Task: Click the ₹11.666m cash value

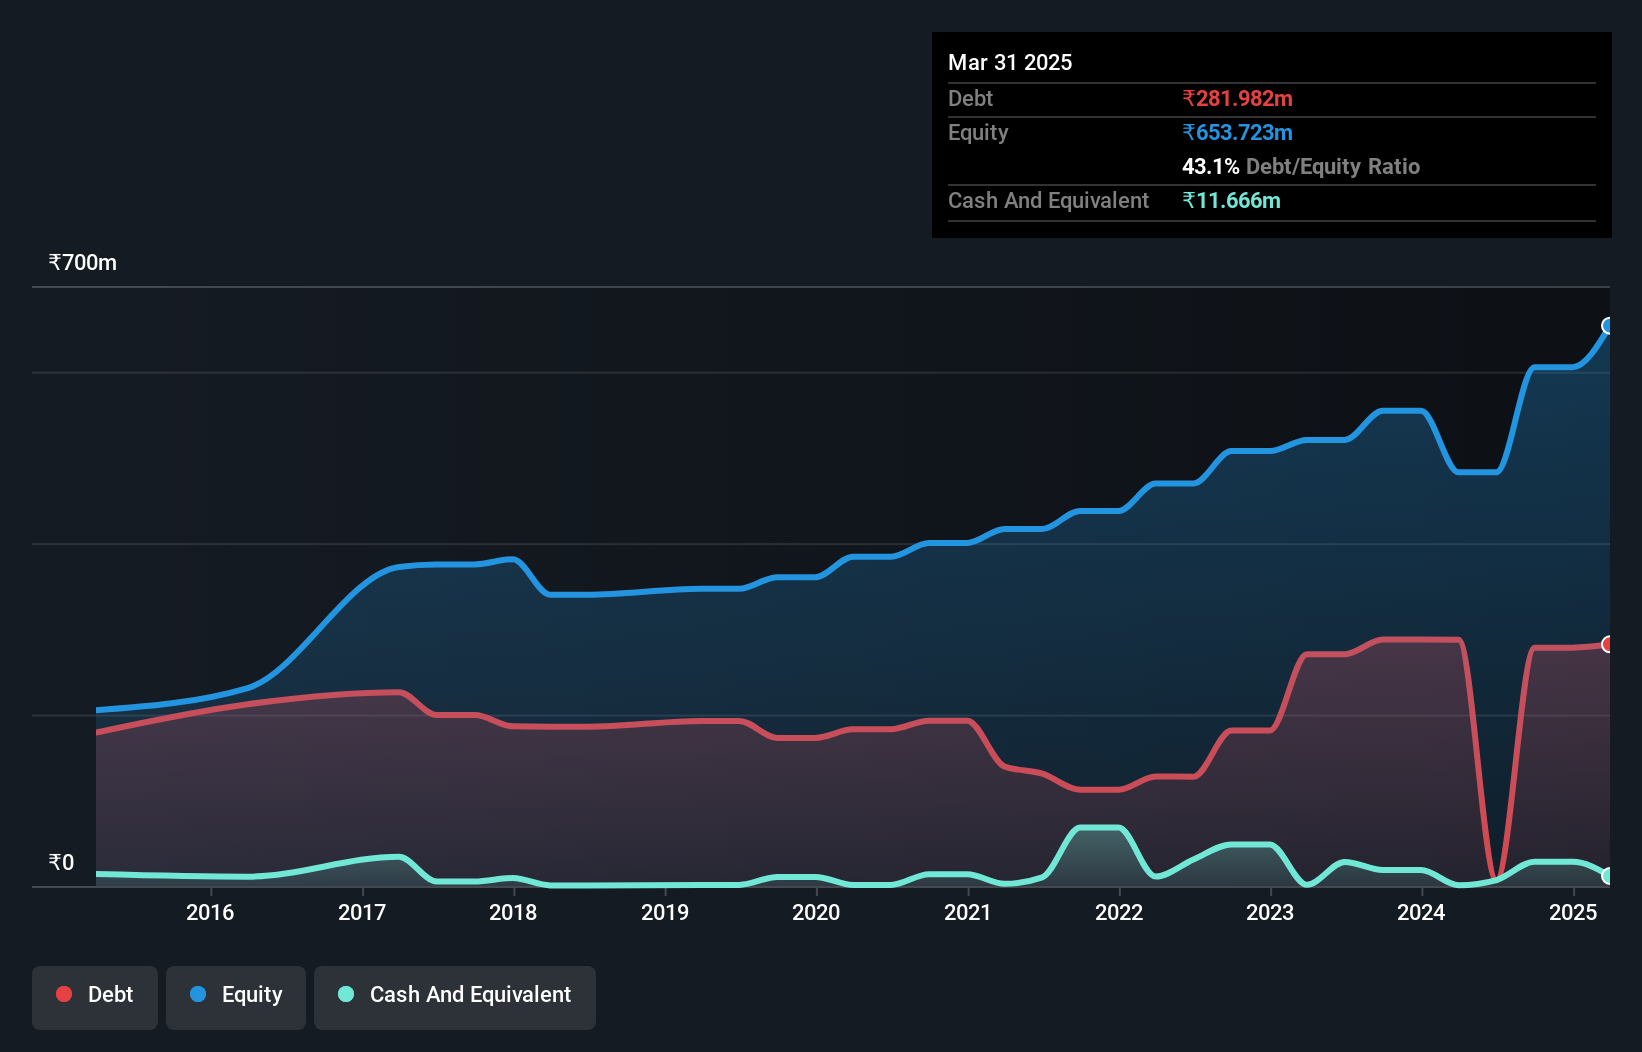Action: [1231, 200]
